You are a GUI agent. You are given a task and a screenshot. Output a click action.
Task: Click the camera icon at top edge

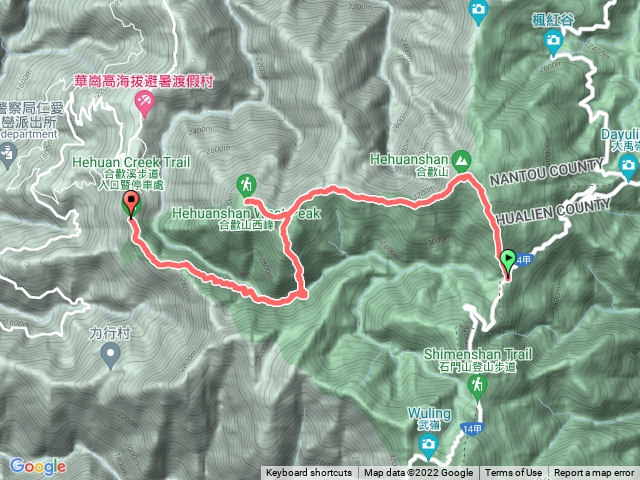pos(478,10)
